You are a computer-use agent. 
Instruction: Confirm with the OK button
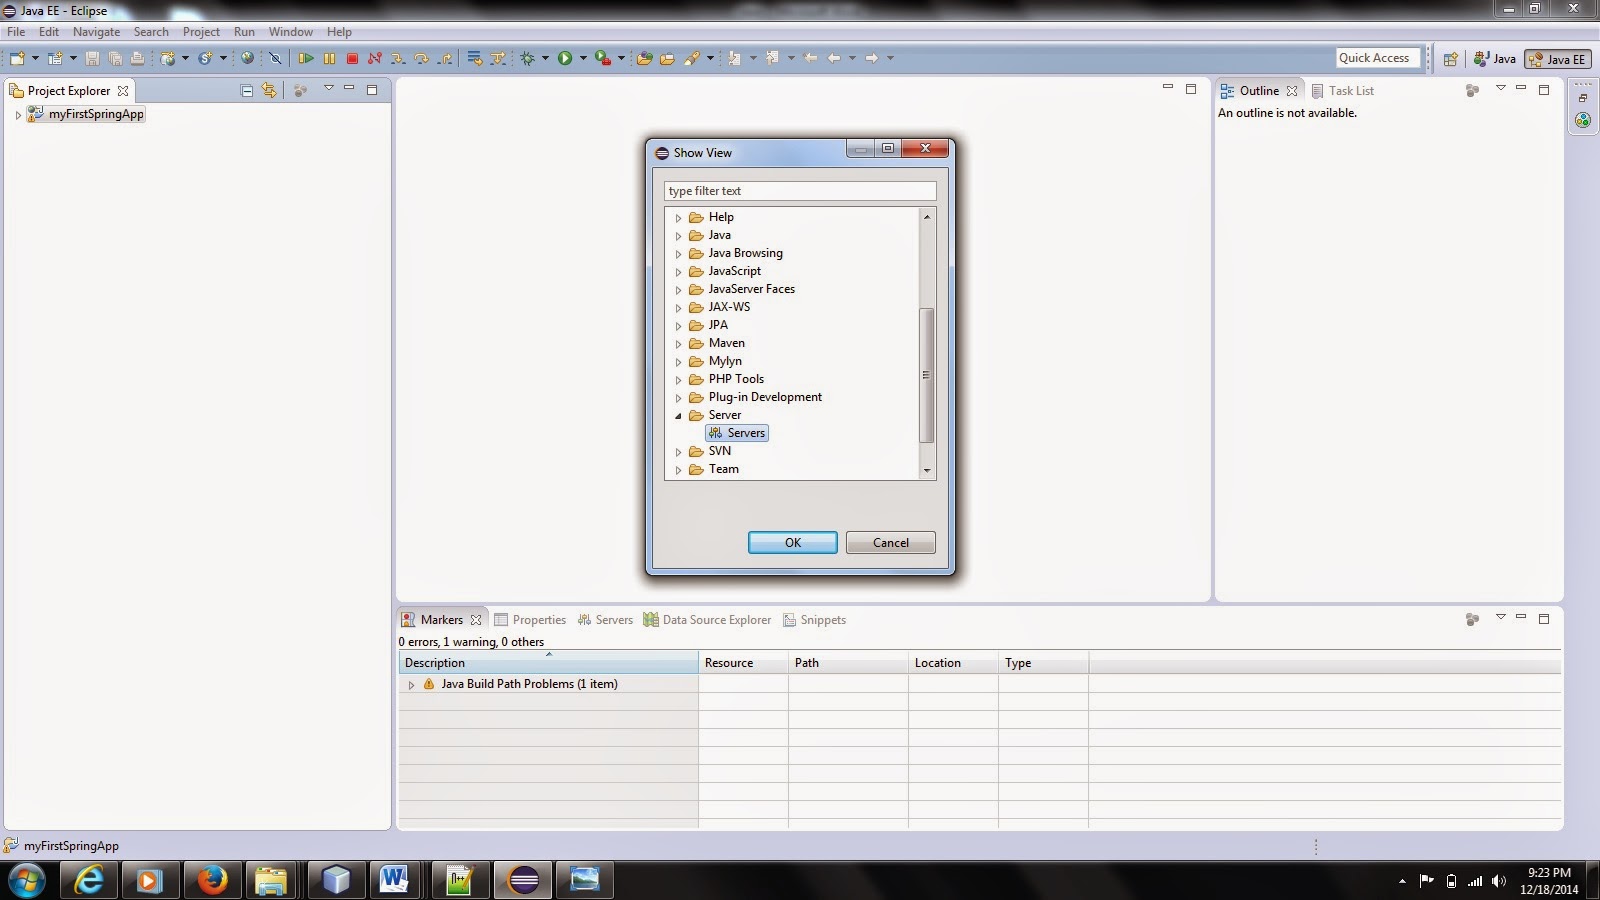pyautogui.click(x=792, y=542)
